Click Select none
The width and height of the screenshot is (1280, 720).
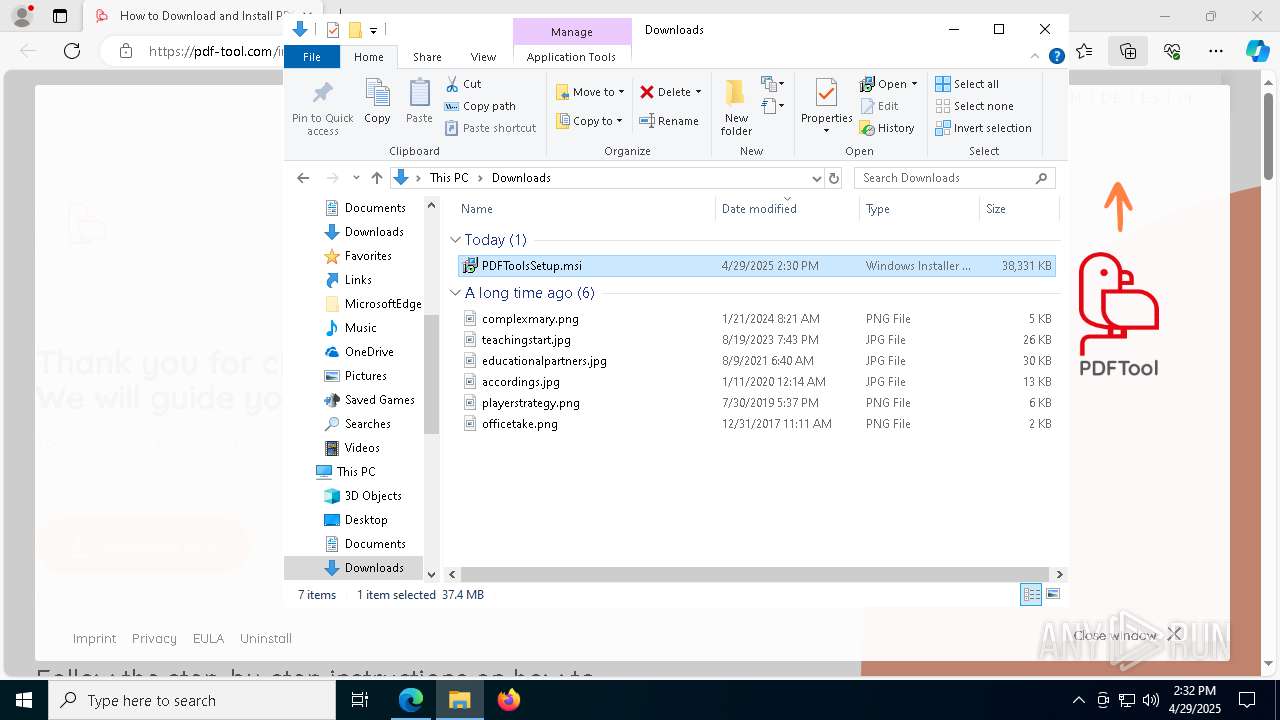974,106
